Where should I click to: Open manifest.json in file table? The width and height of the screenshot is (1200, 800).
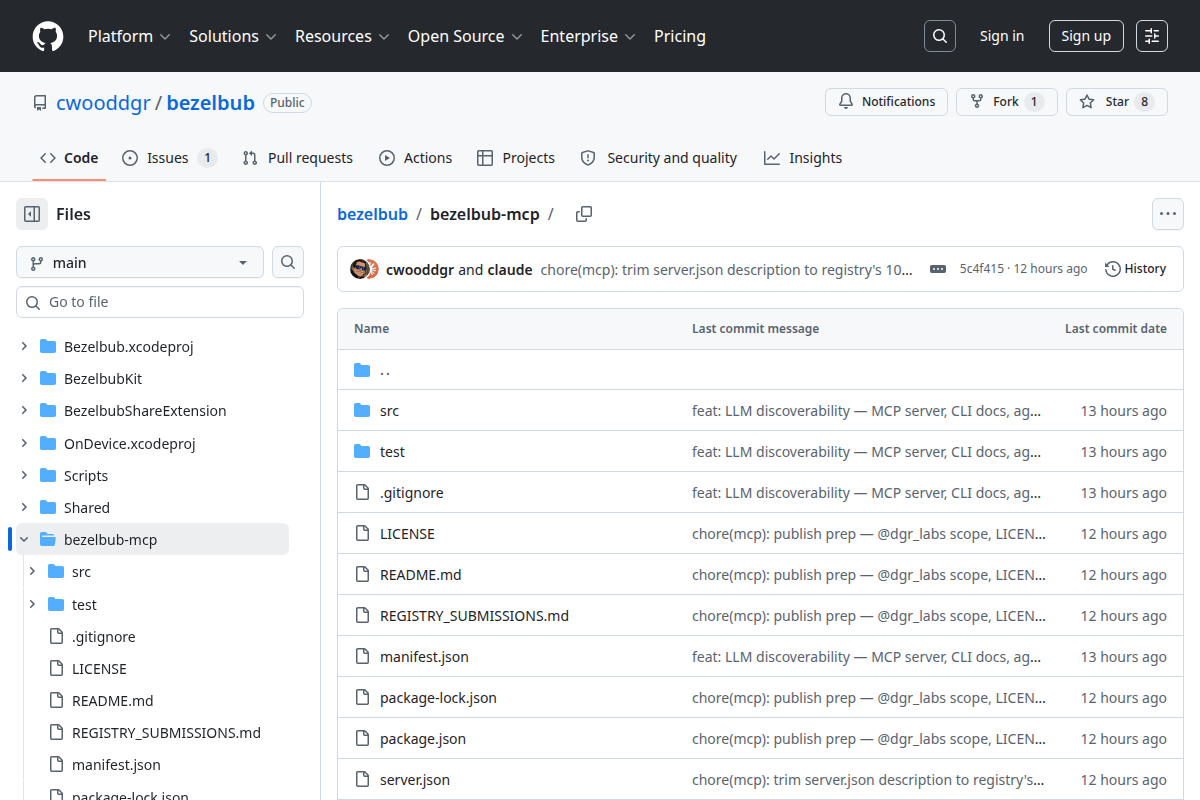point(424,657)
